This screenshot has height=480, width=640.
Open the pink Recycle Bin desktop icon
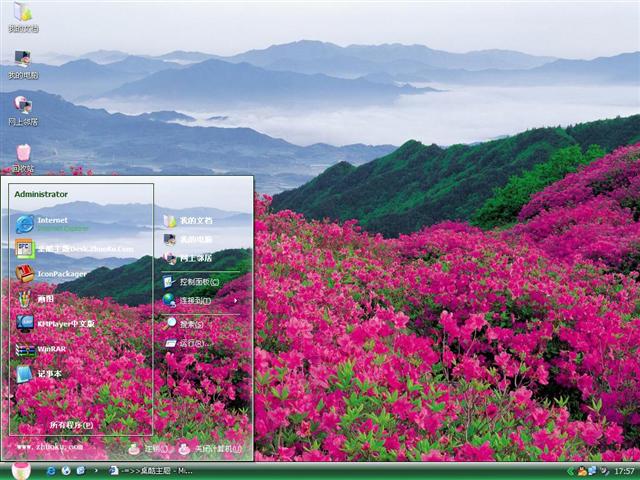click(x=23, y=158)
